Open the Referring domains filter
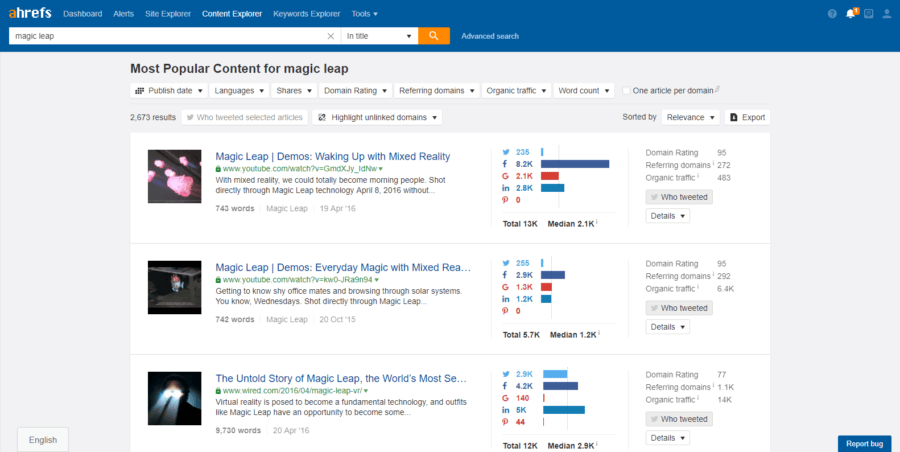The height and width of the screenshot is (452, 900). 436,91
